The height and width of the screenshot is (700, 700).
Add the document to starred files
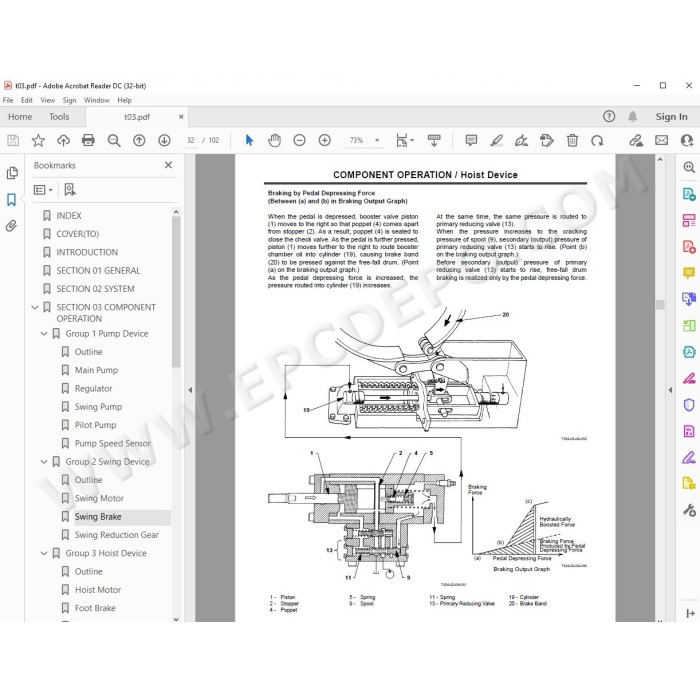pos(38,141)
